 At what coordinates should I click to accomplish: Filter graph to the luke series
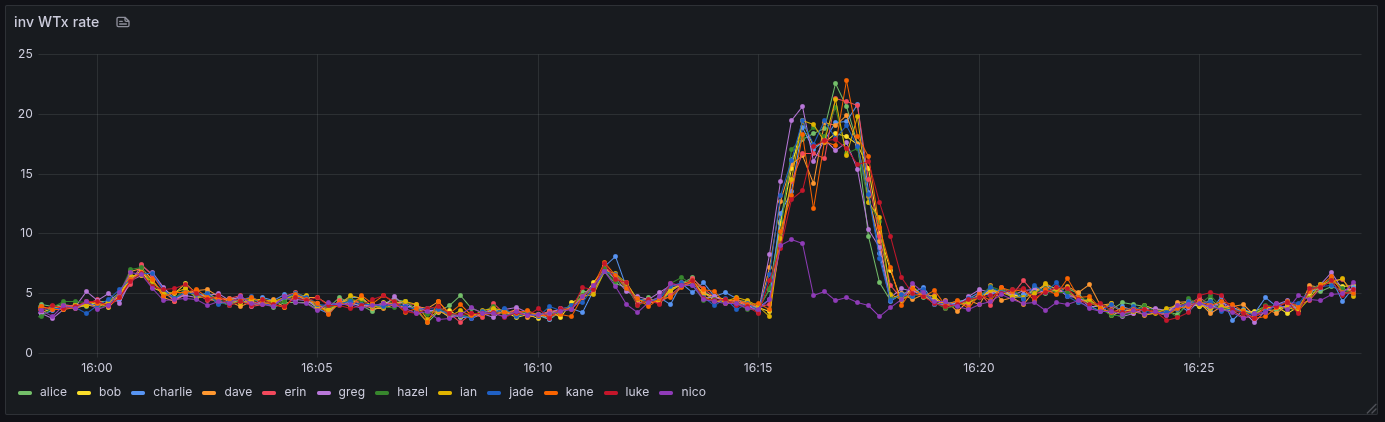(x=636, y=392)
